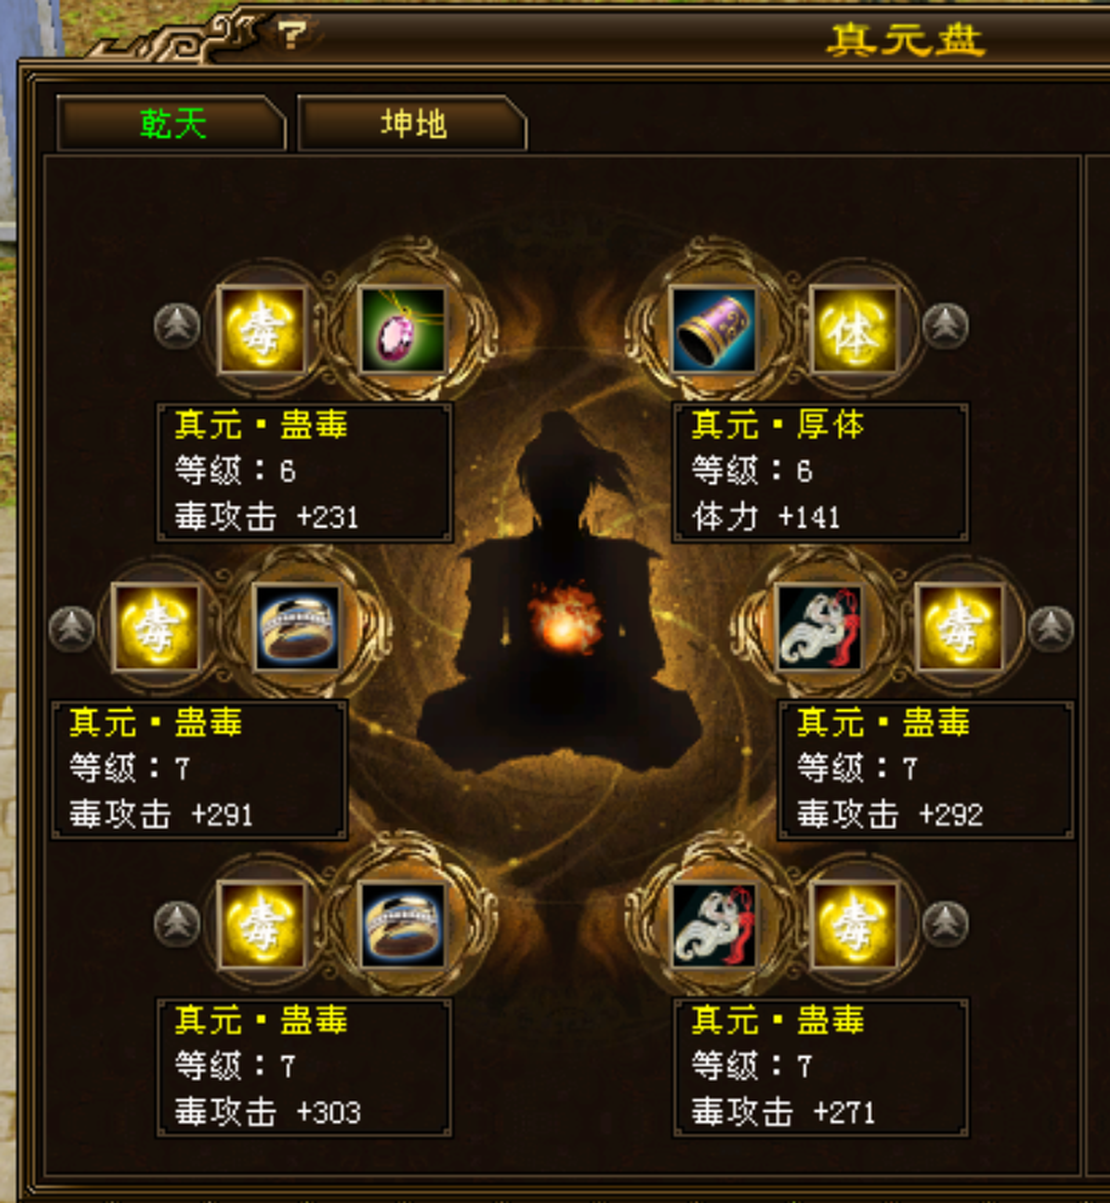1110x1203 pixels.
Task: Switch to the 乾天 tab
Action: 172,124
